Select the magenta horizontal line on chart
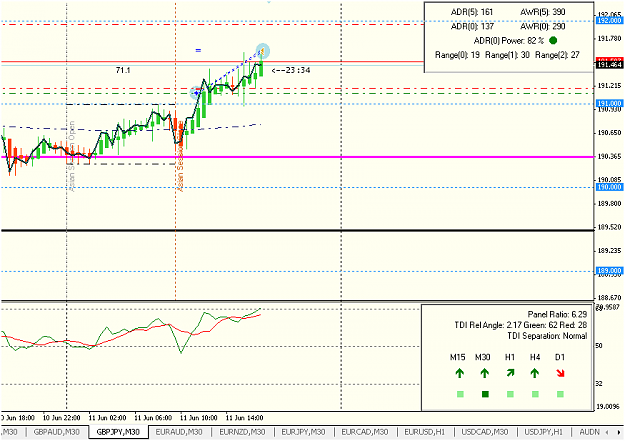 click(x=297, y=157)
